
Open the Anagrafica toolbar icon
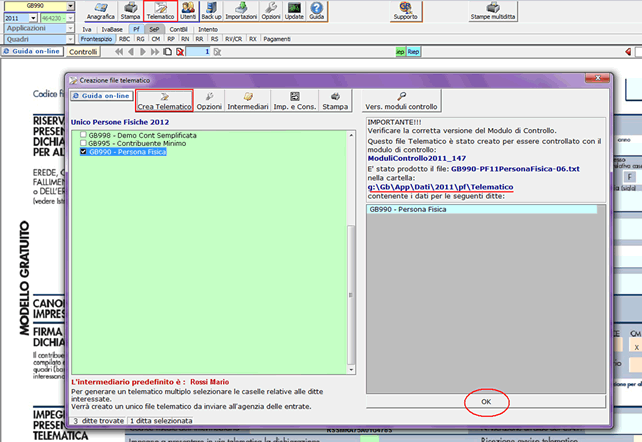click(101, 11)
